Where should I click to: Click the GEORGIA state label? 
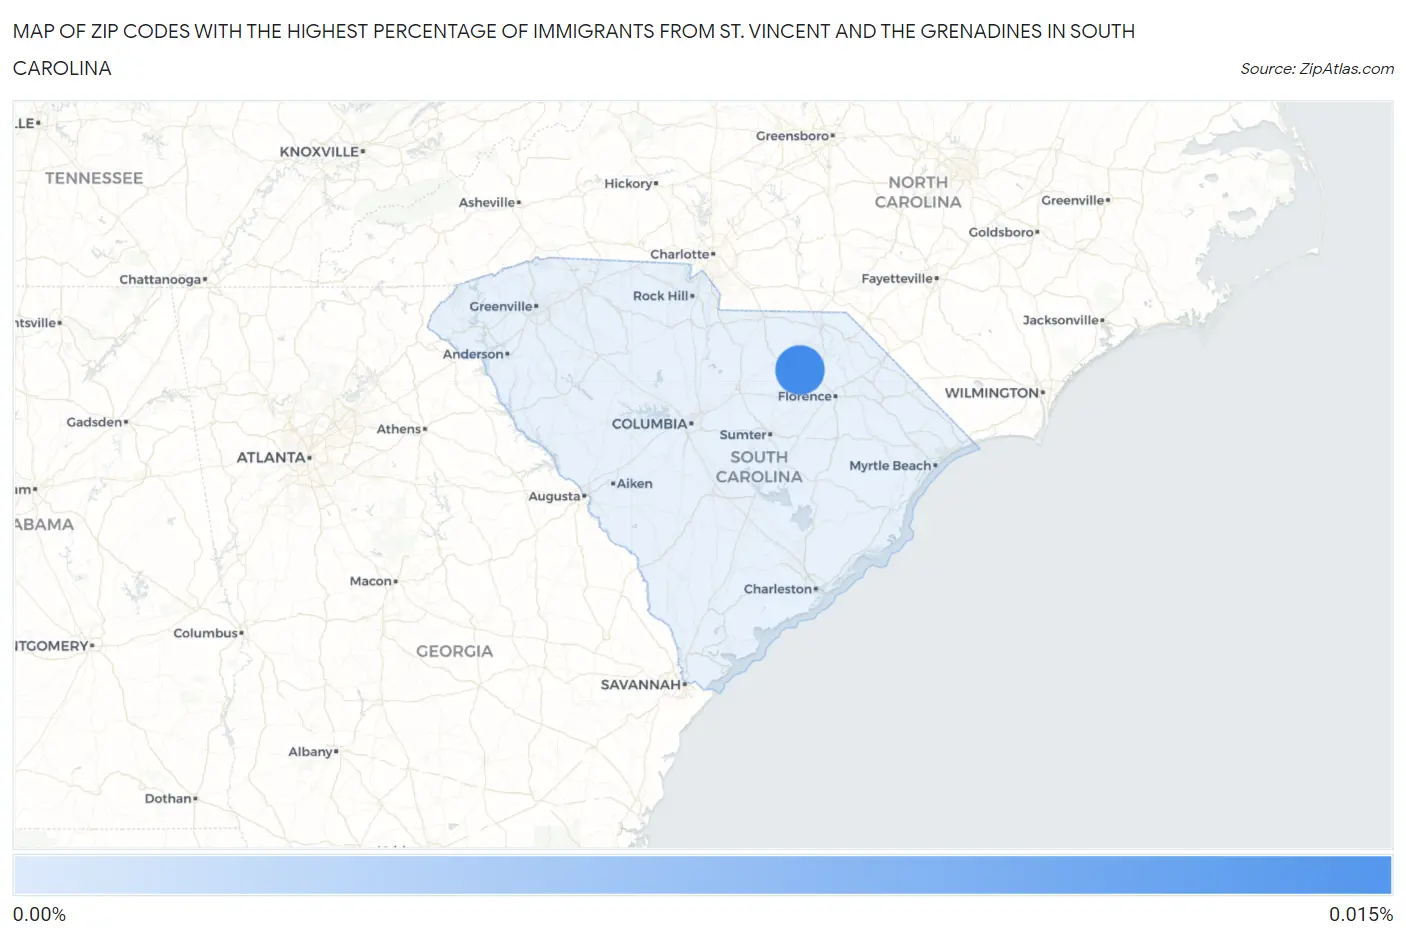455,651
